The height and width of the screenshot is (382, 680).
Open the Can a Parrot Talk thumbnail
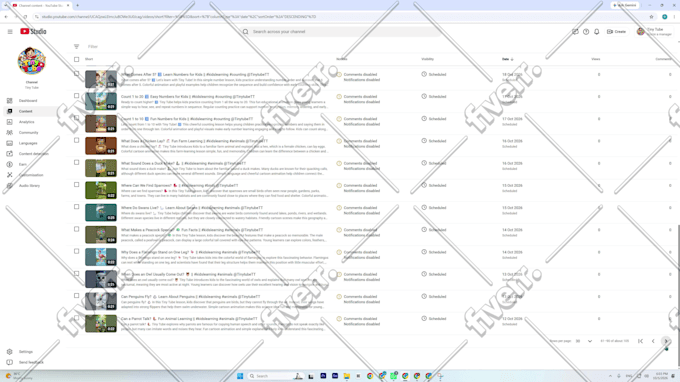tap(101, 324)
